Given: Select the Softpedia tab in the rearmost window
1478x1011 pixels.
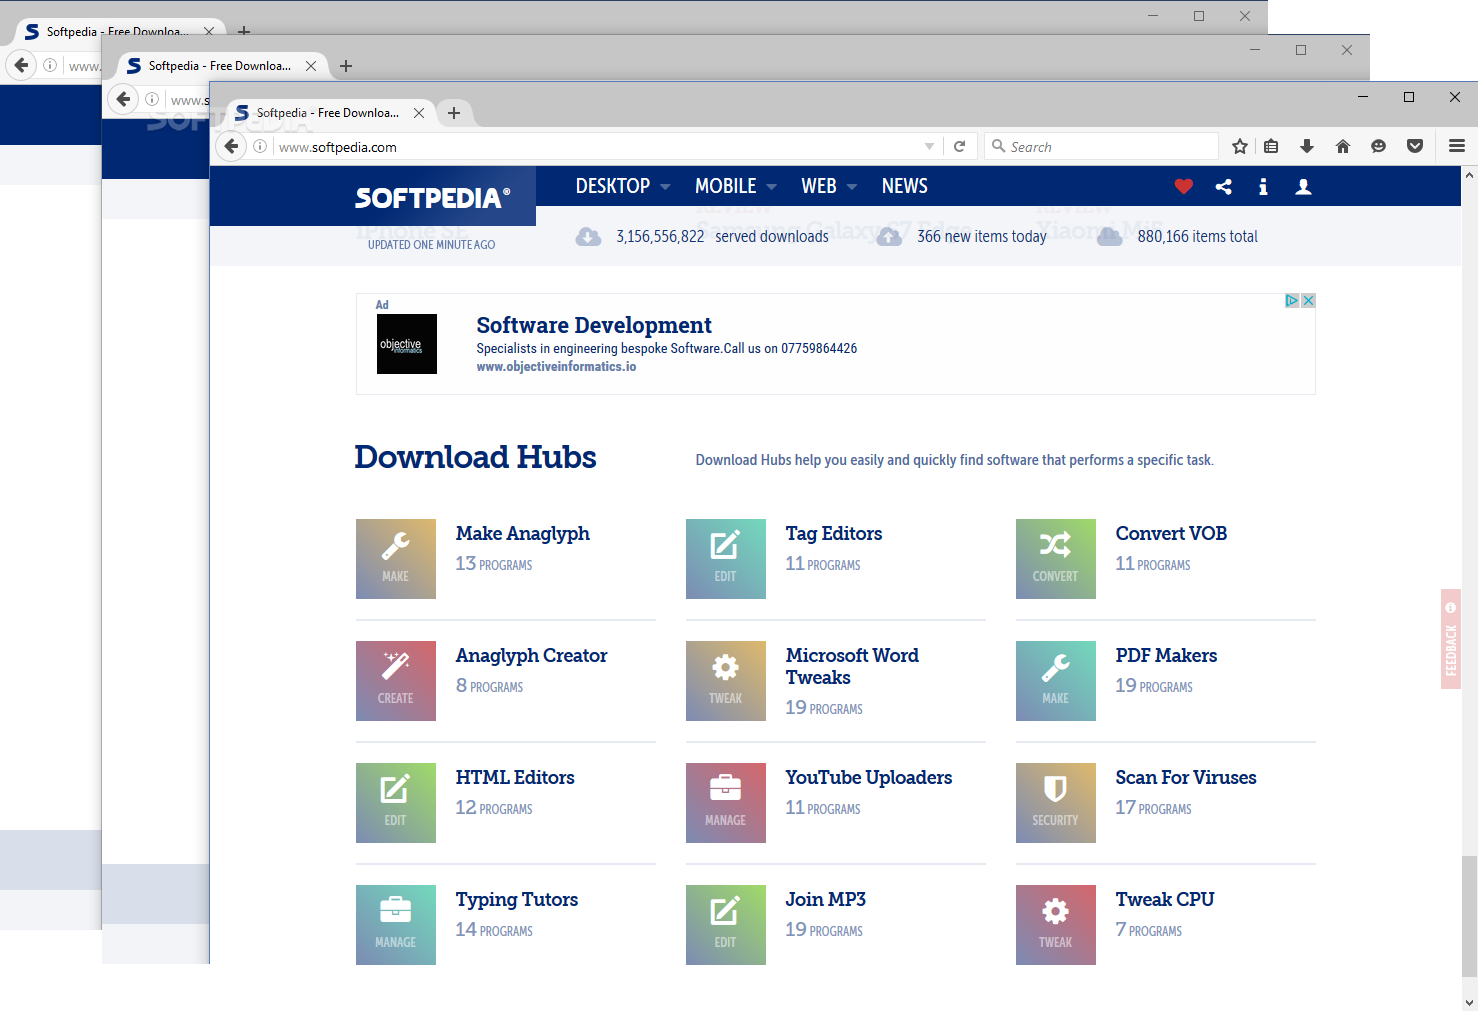Looking at the screenshot, I should (x=118, y=32).
